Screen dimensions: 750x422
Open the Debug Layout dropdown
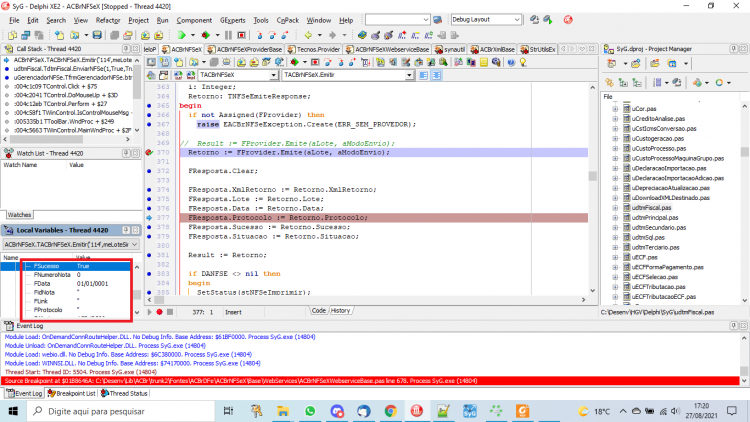[517, 20]
